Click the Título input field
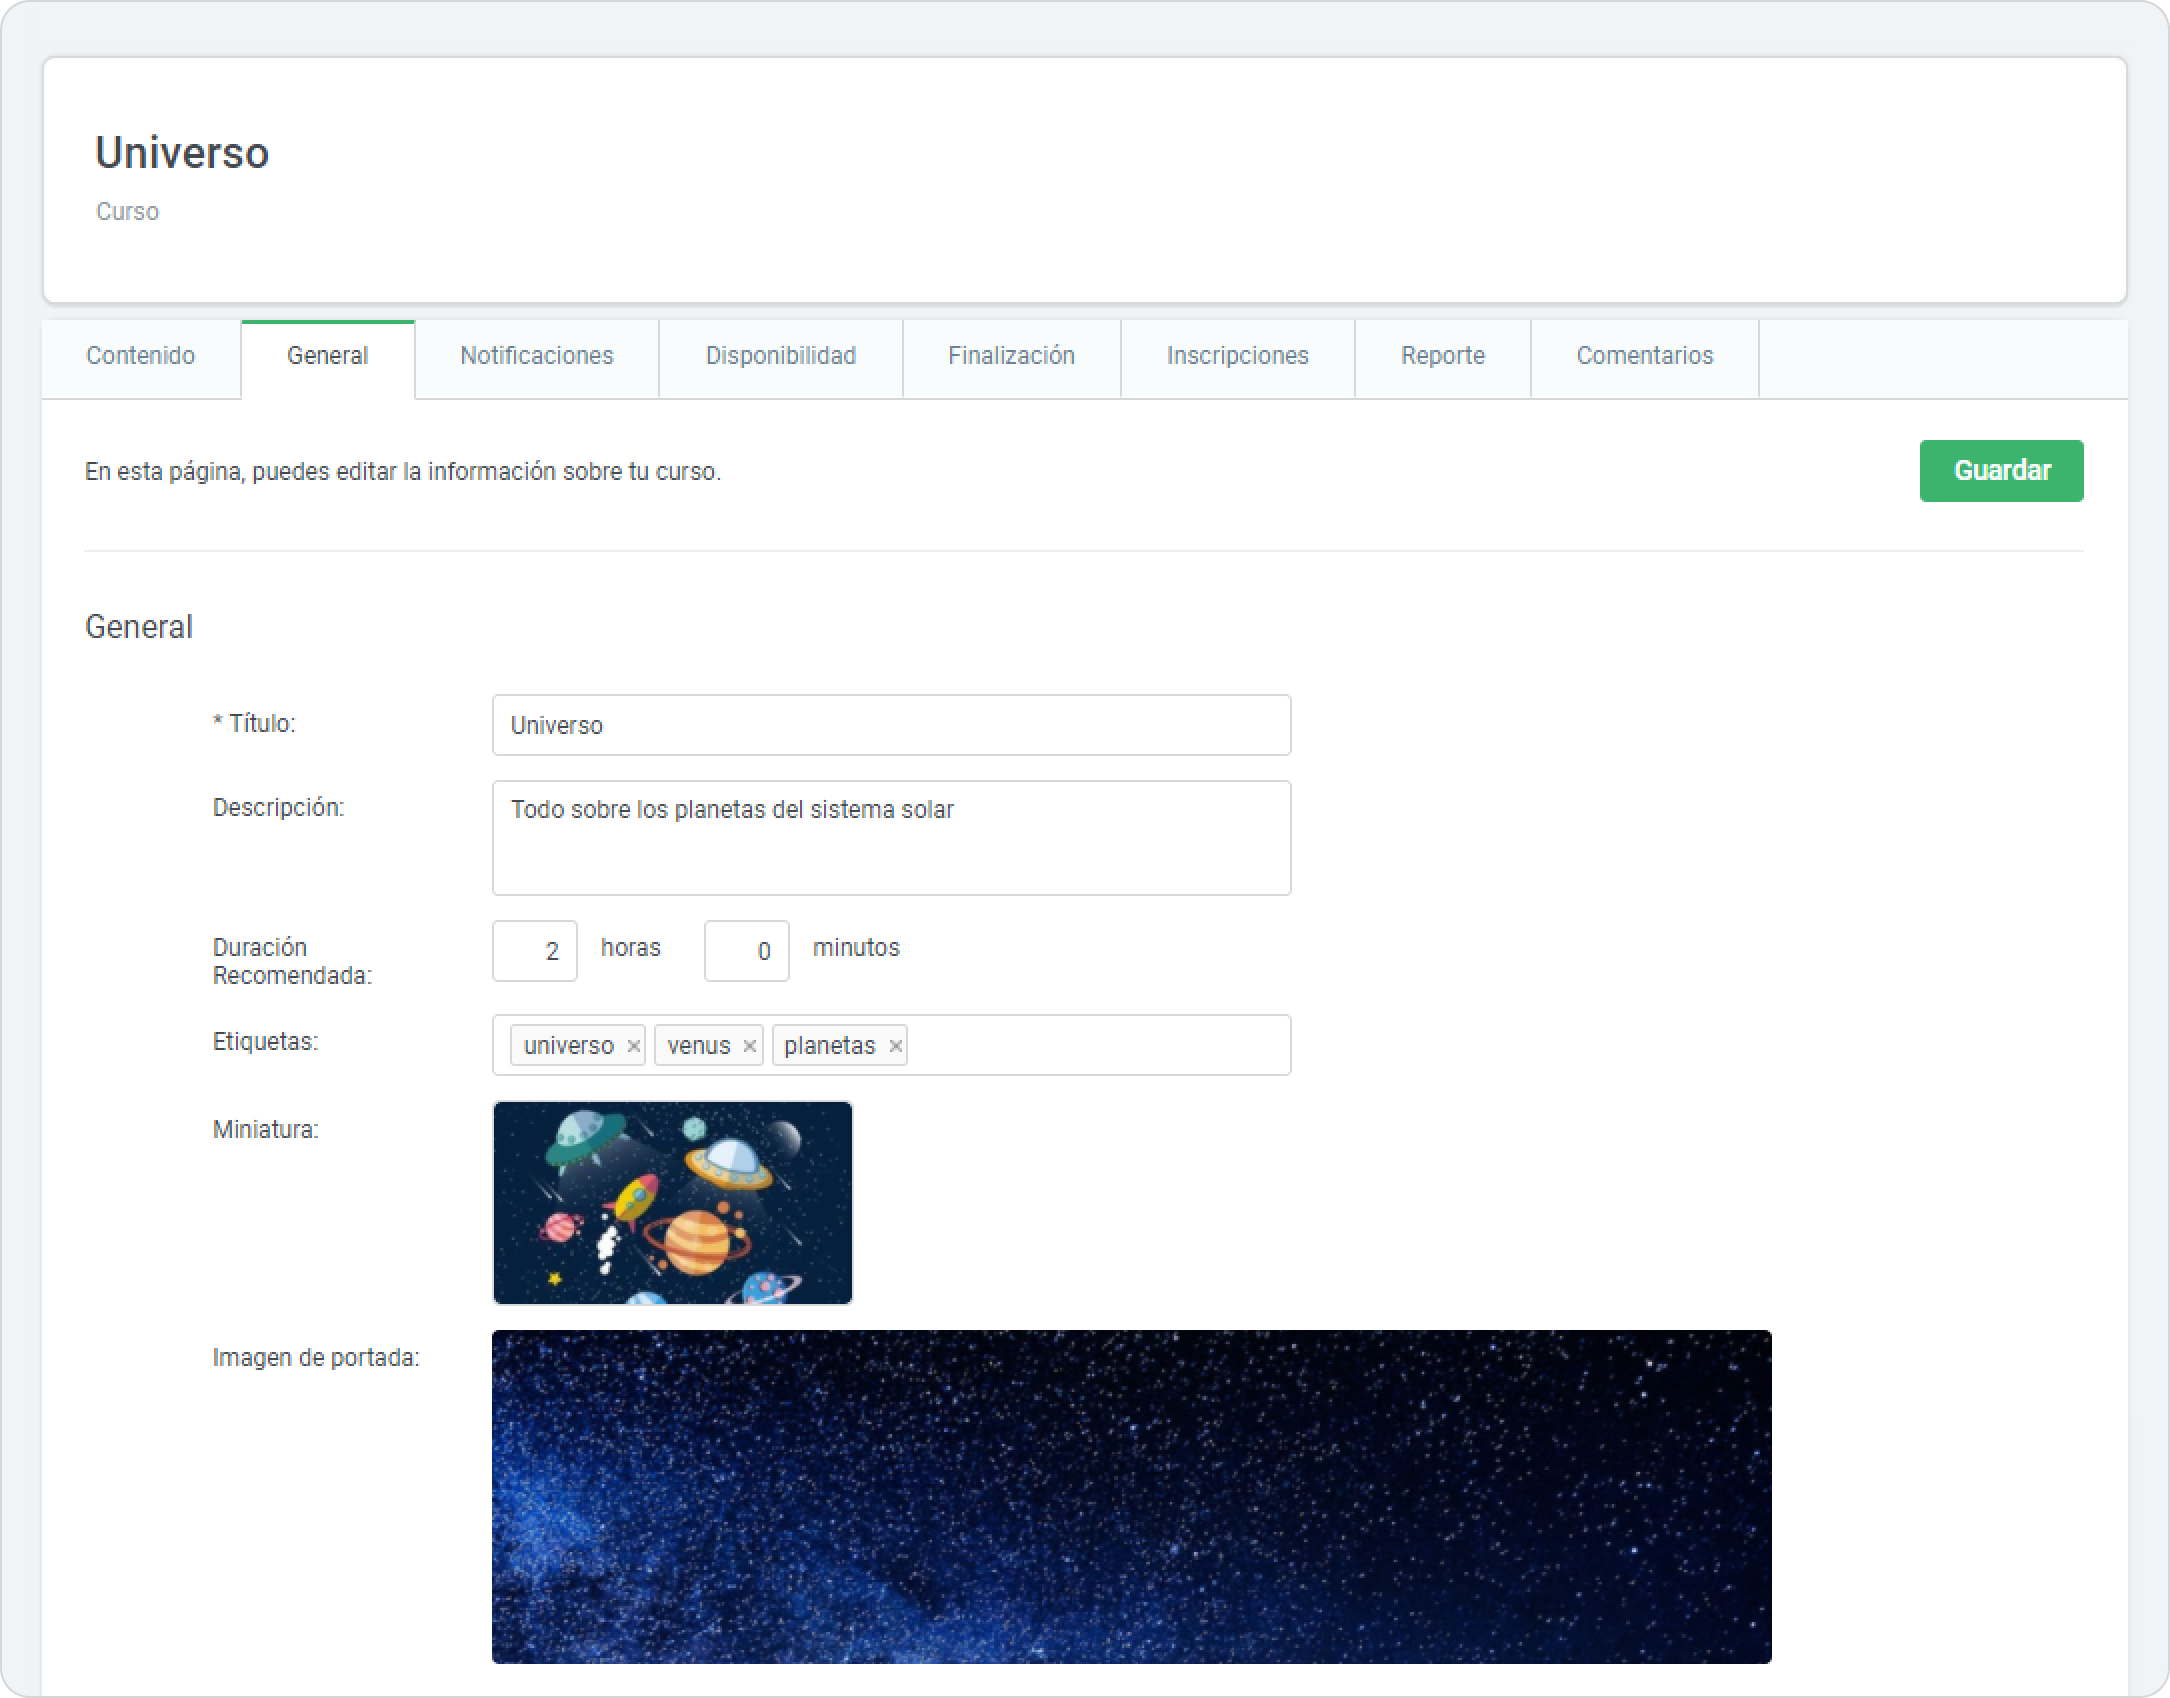Screen dimensions: 2170x1698 point(890,725)
